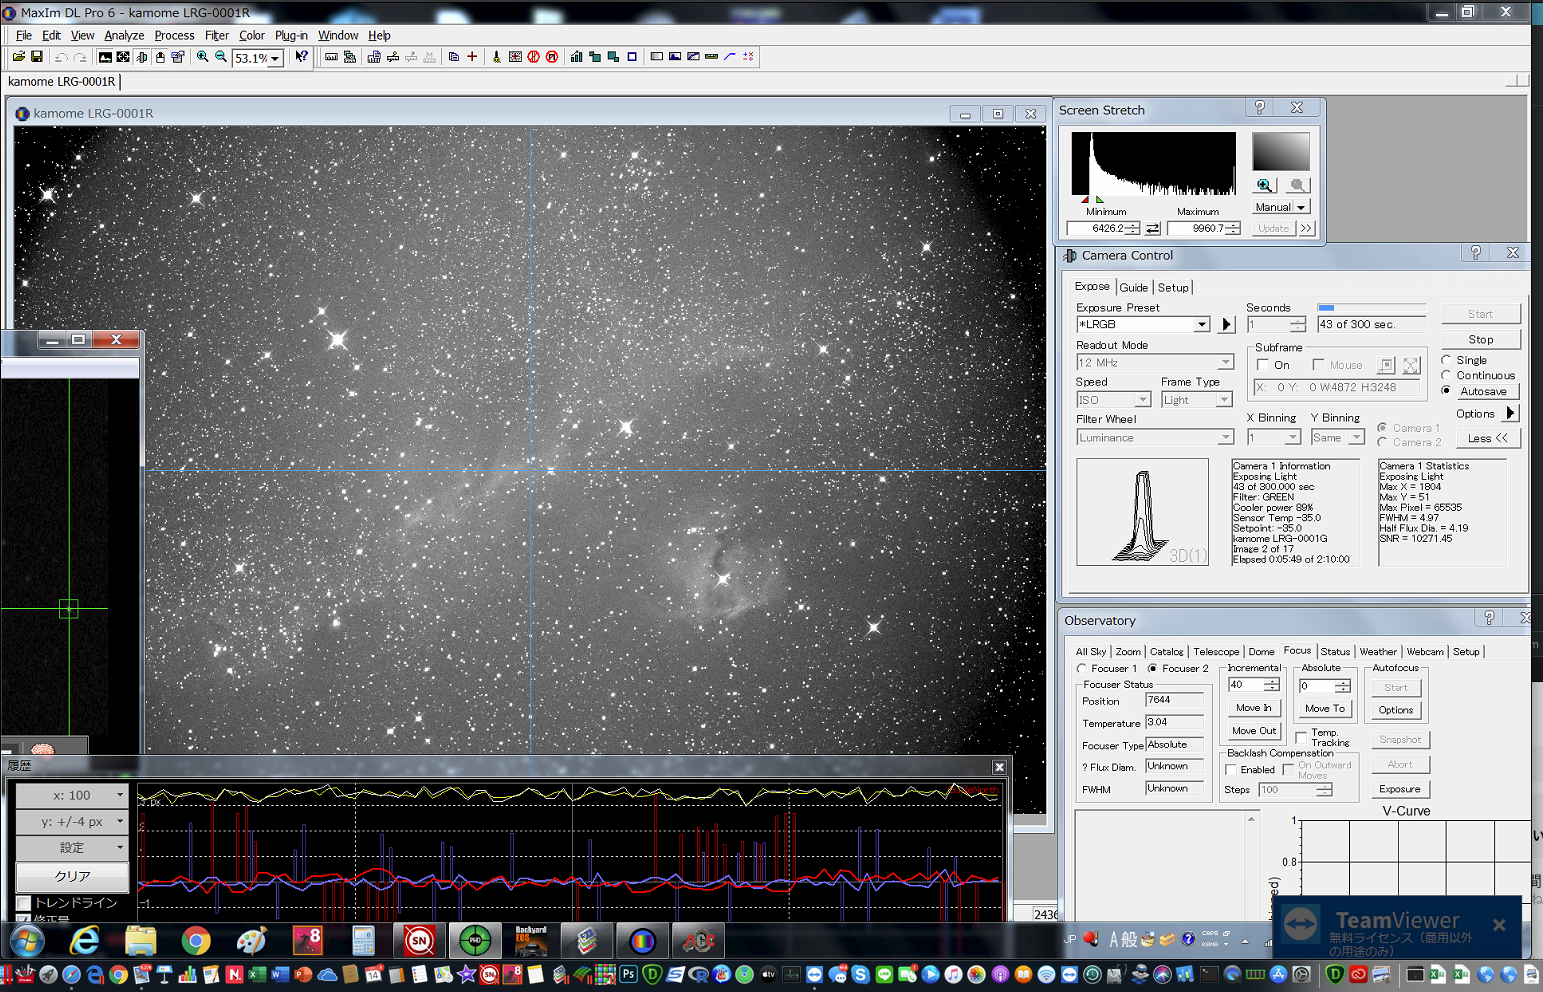
Task: Switch to the Guide tab
Action: pos(1133,288)
